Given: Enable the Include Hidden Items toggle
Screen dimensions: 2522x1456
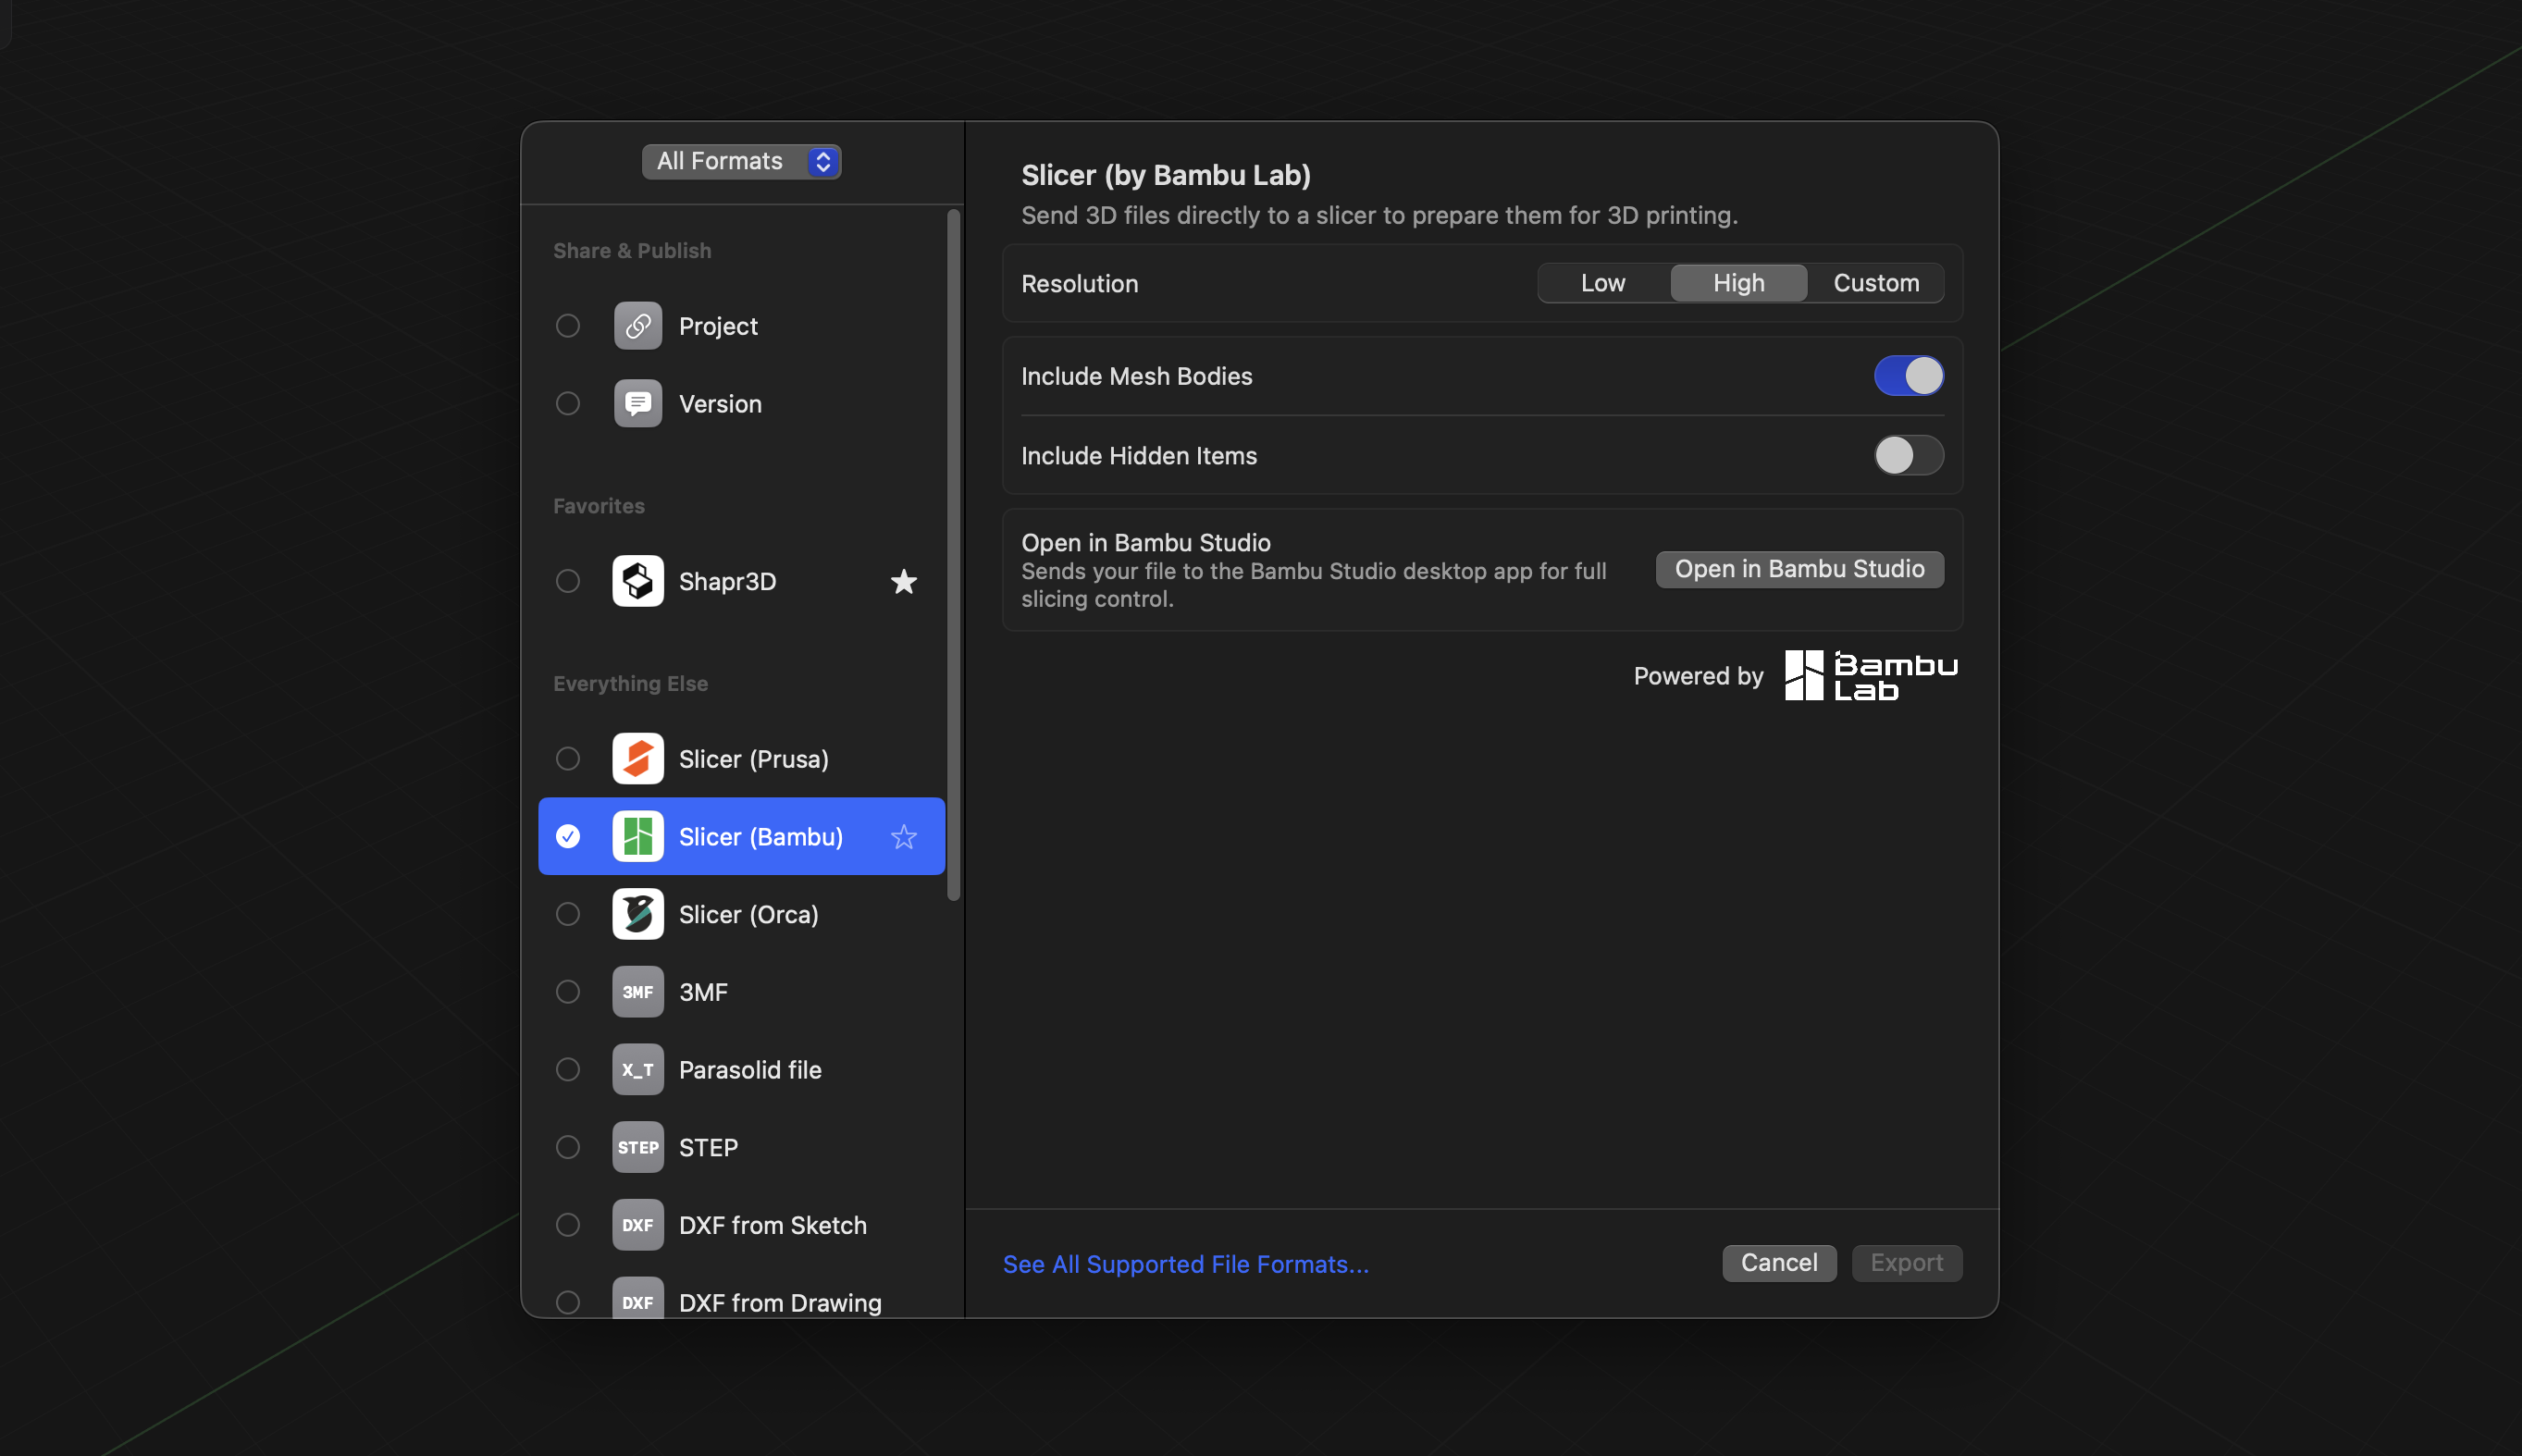Looking at the screenshot, I should (1908, 456).
